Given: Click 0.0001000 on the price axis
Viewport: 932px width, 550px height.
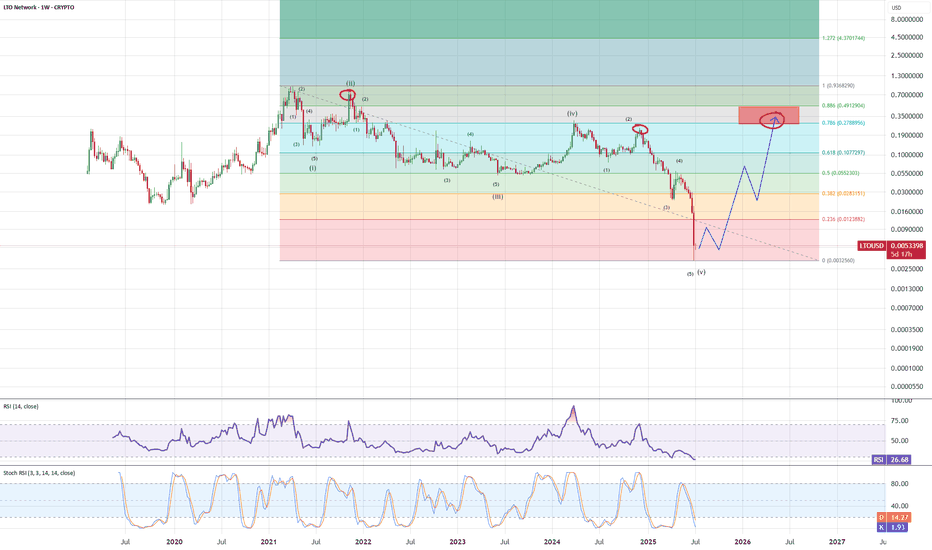Looking at the screenshot, I should (x=907, y=369).
